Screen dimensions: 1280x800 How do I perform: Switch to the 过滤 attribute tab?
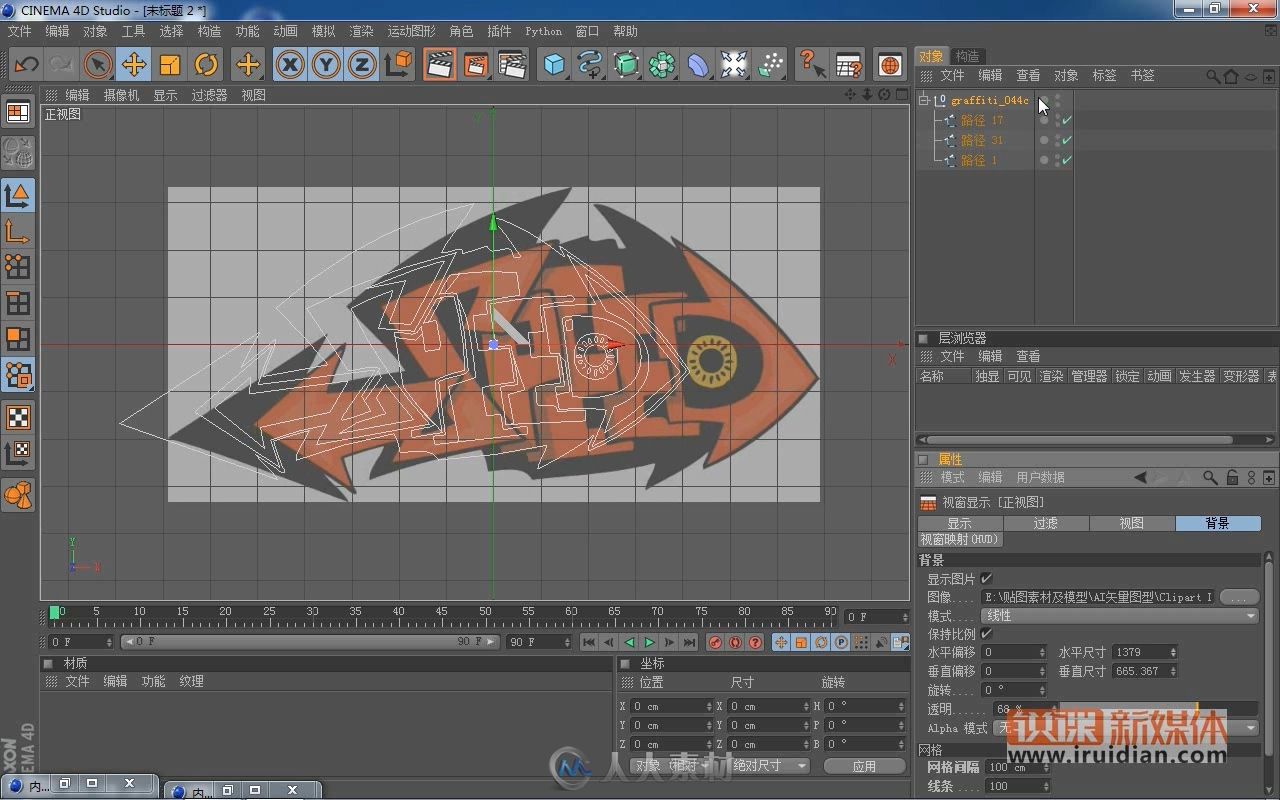[1046, 523]
